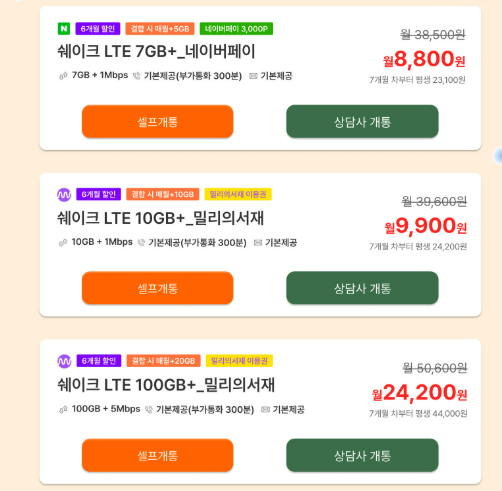Click the blue floating button at right edge

tap(498, 155)
